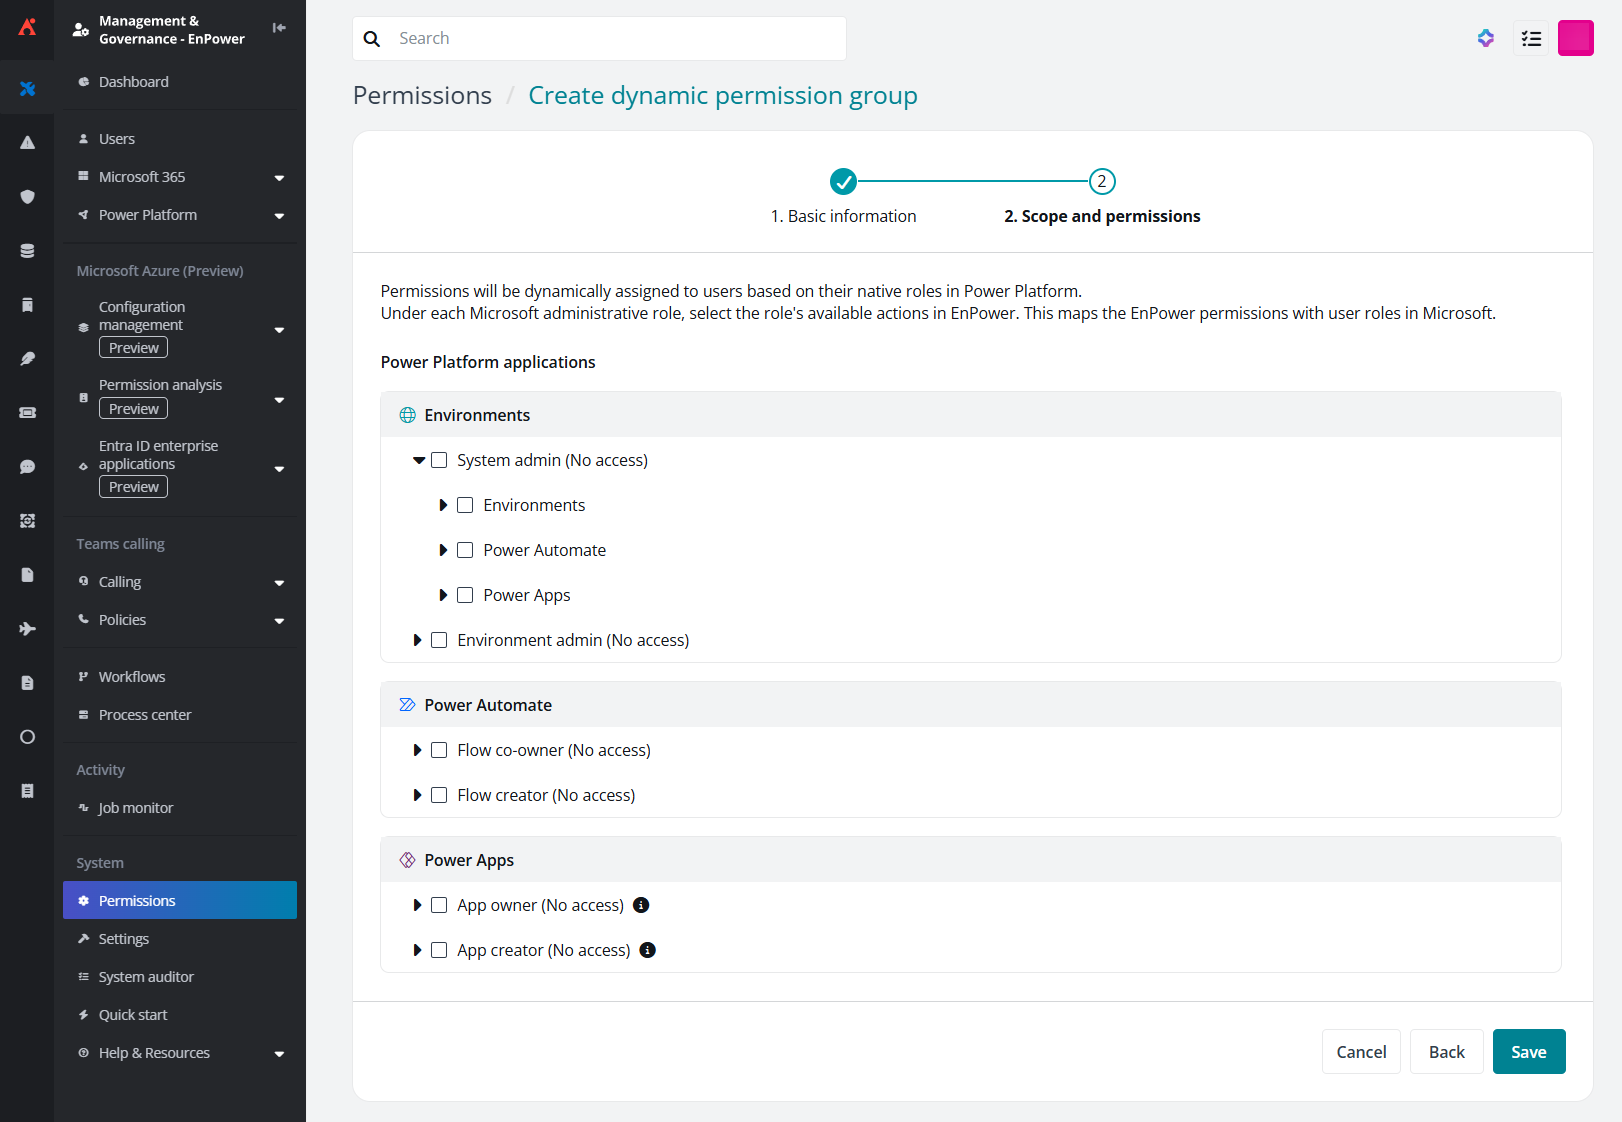The height and width of the screenshot is (1122, 1622).
Task: Check the System admin checkbox
Action: [439, 460]
